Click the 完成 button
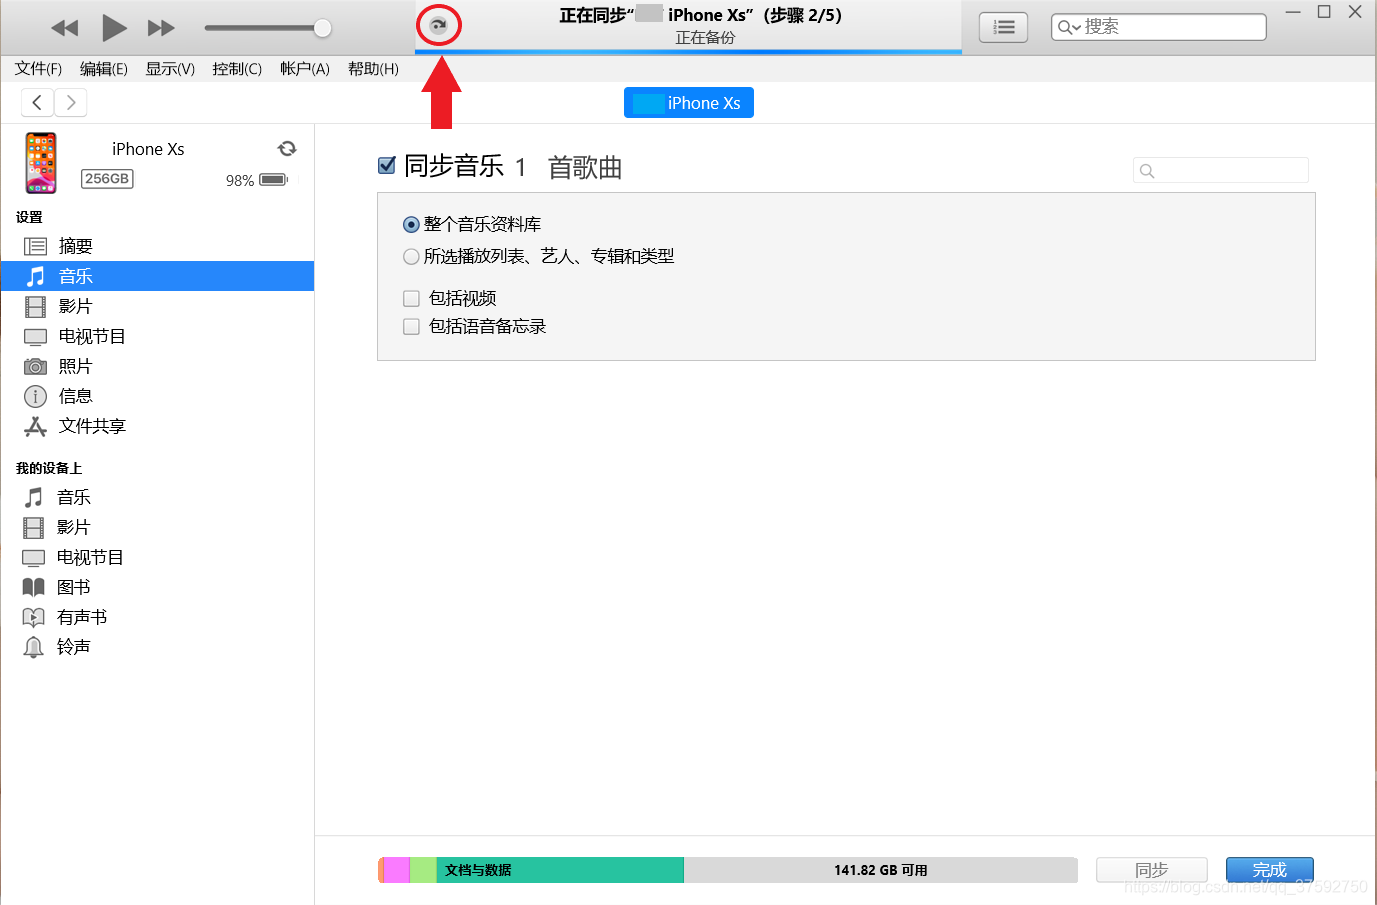 [1270, 870]
